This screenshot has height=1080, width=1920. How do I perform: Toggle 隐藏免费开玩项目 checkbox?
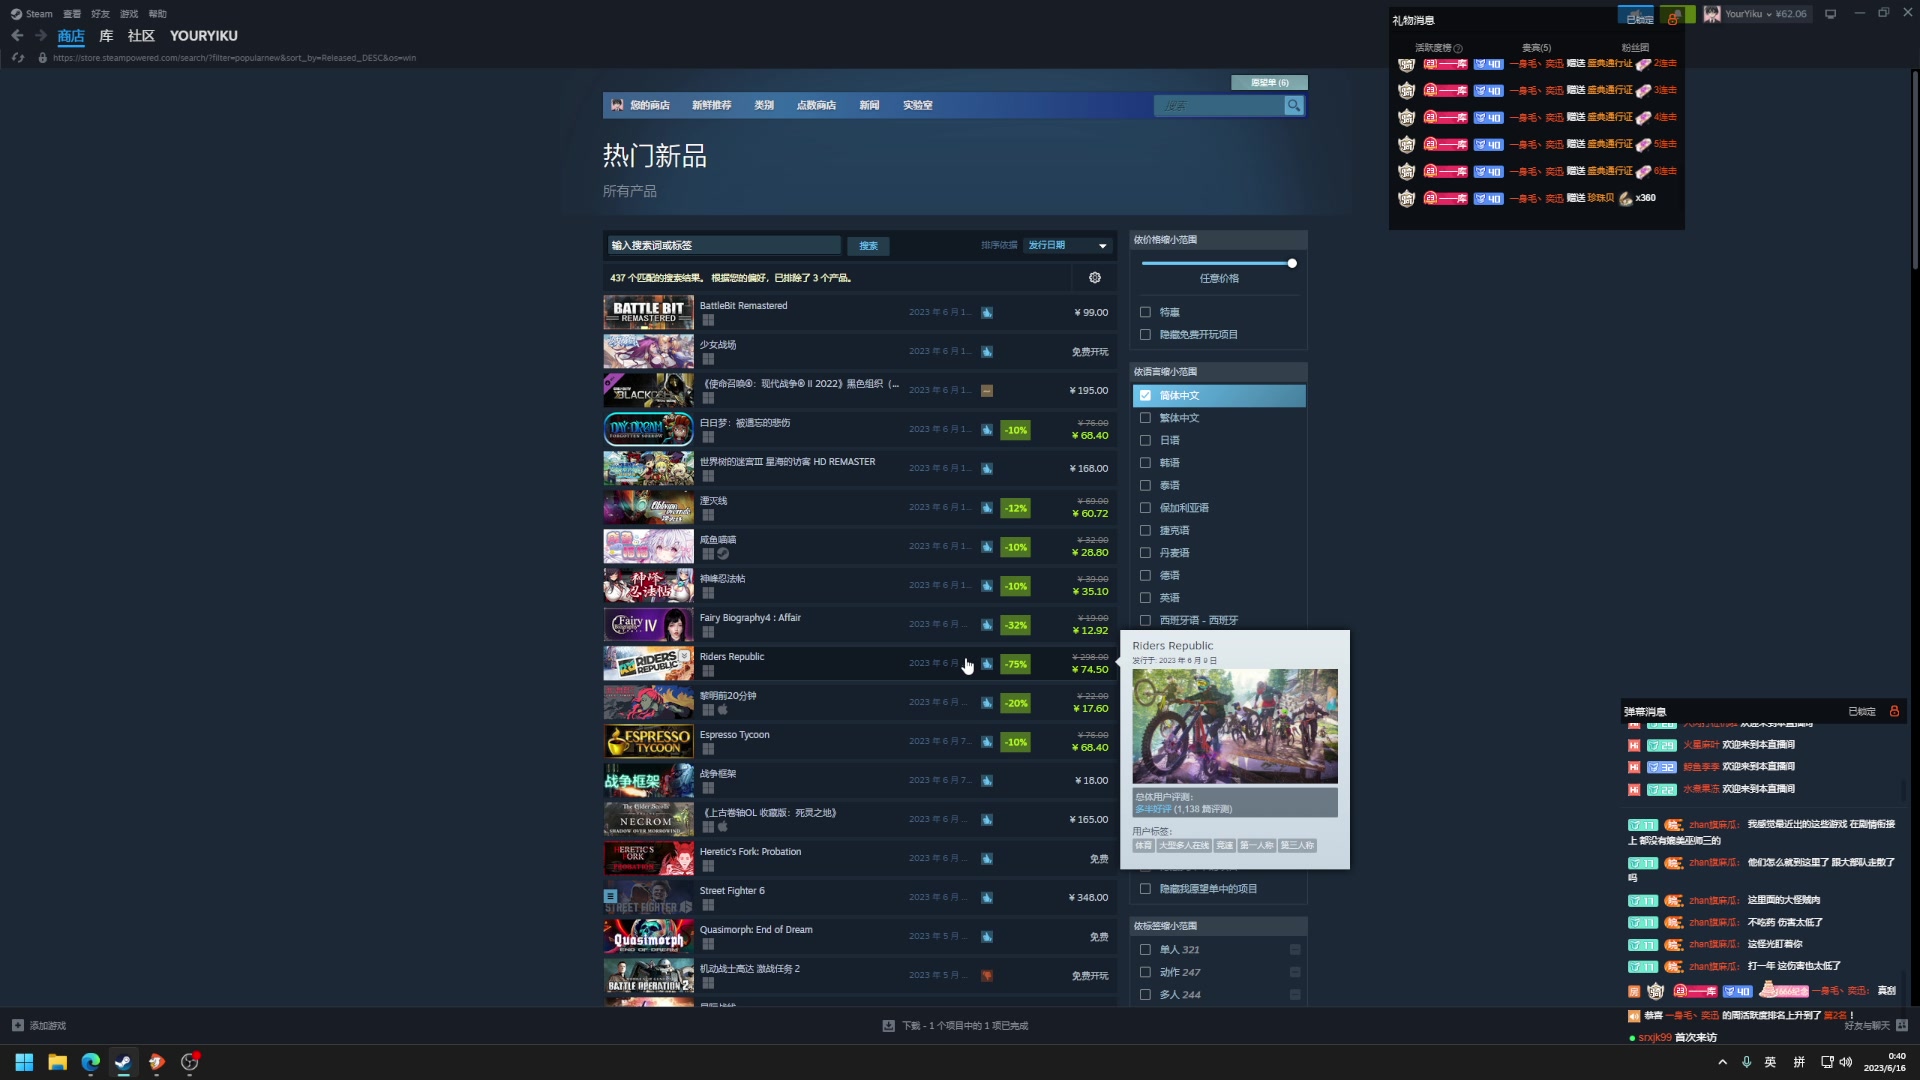coord(1145,335)
